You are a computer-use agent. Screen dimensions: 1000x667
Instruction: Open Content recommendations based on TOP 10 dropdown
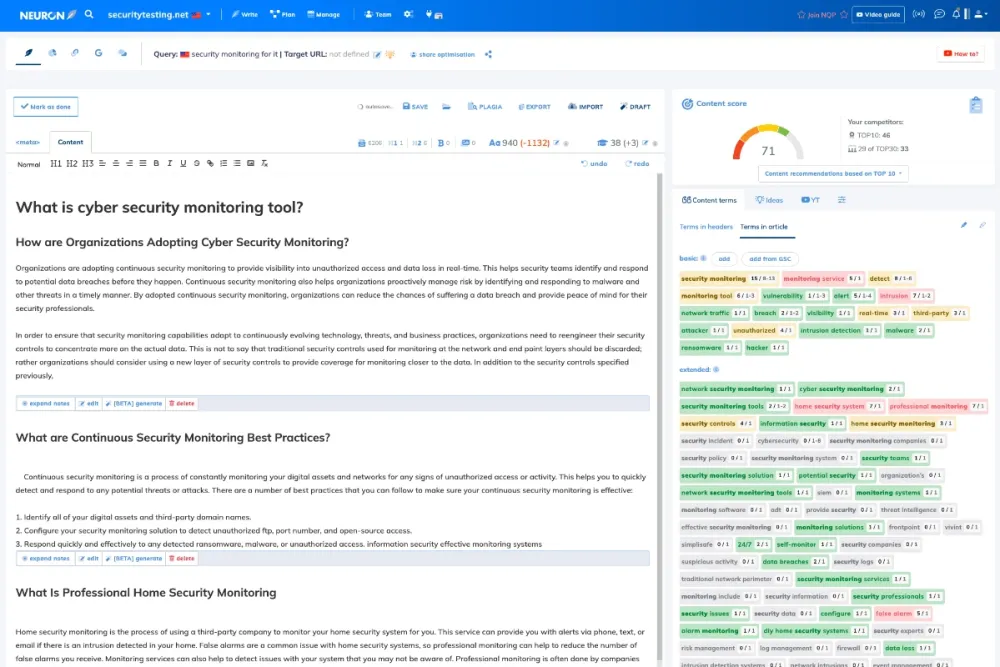[834, 173]
